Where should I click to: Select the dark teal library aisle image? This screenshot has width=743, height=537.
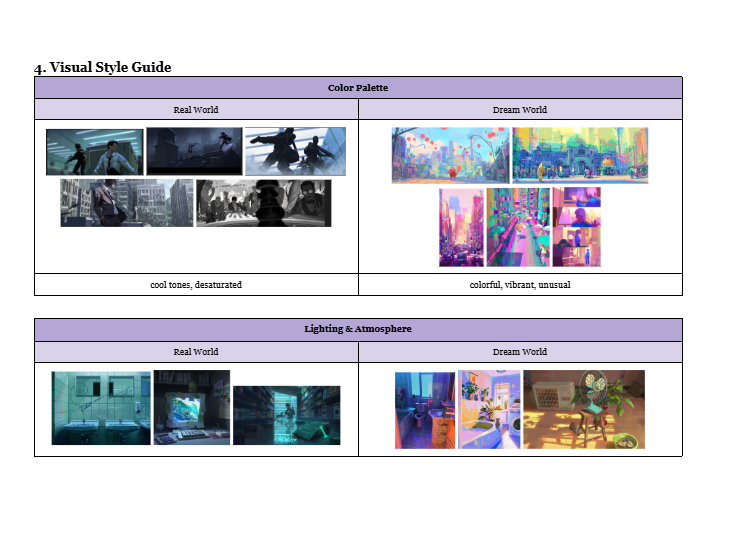tap(287, 415)
